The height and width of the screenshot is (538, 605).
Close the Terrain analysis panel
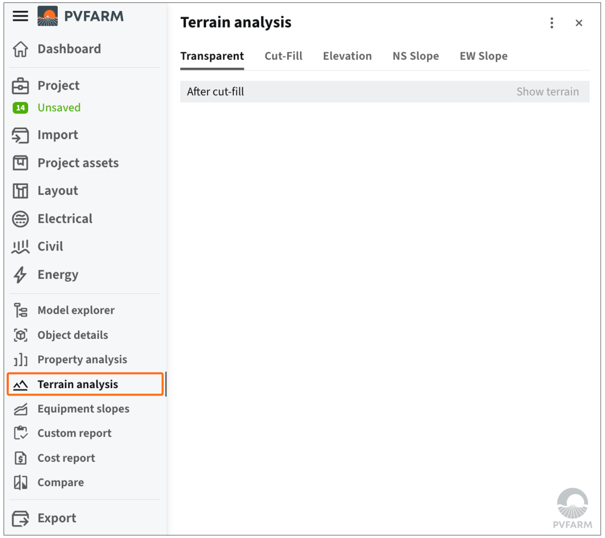pyautogui.click(x=578, y=23)
